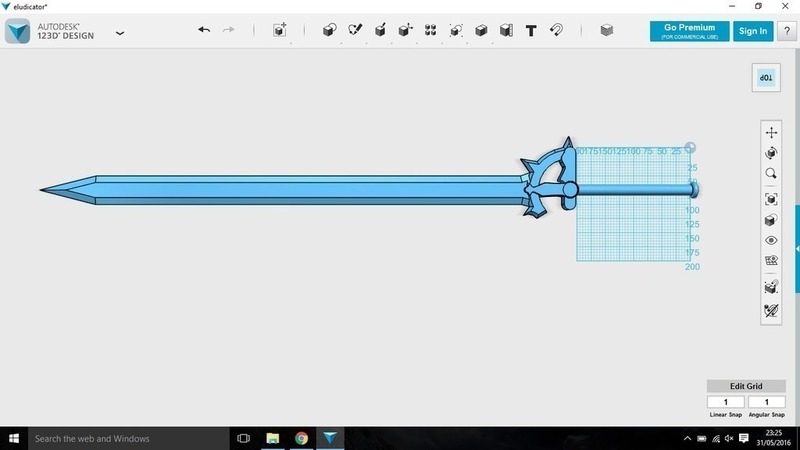Viewport: 800px width, 450px height.
Task: Select the Orbit navigation tool
Action: tap(771, 153)
